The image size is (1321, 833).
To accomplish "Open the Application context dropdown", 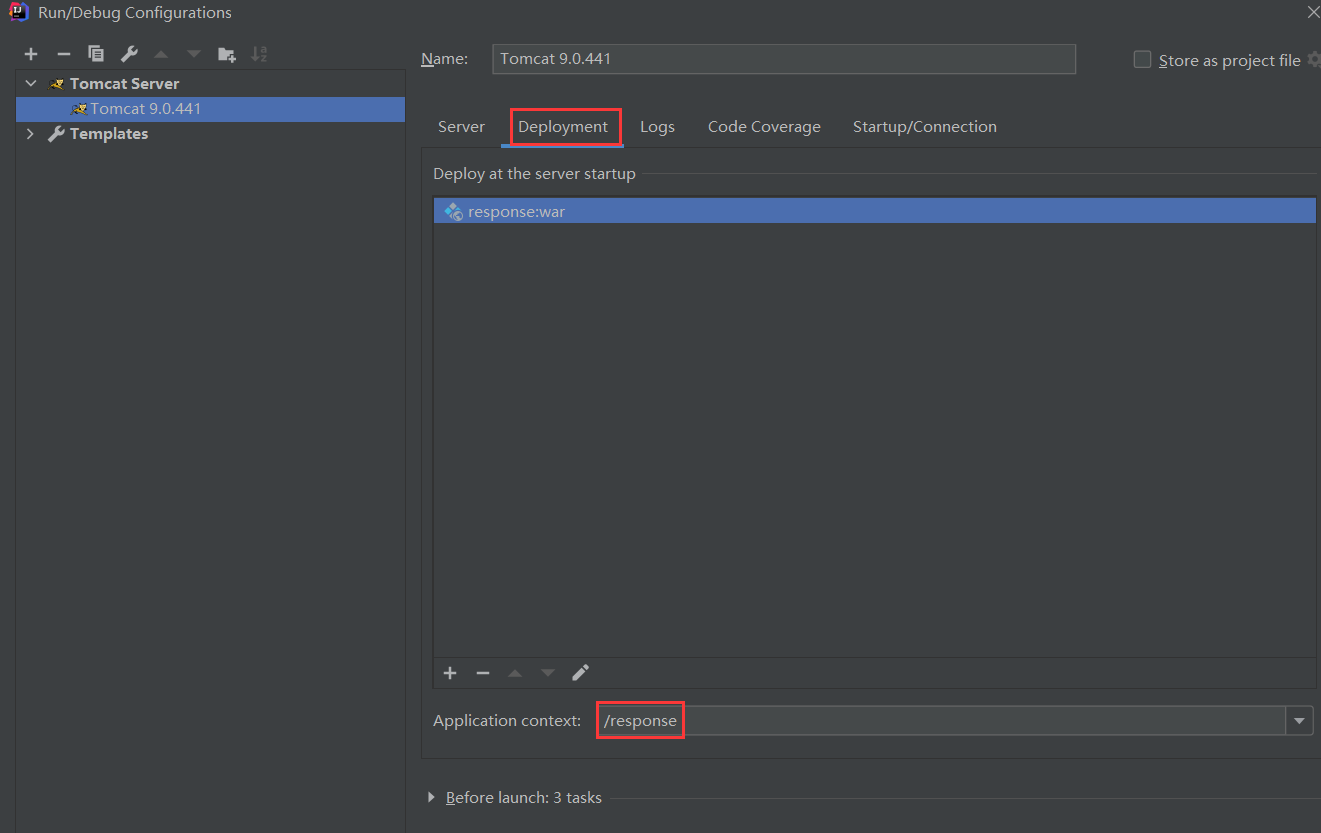I will (x=1299, y=720).
